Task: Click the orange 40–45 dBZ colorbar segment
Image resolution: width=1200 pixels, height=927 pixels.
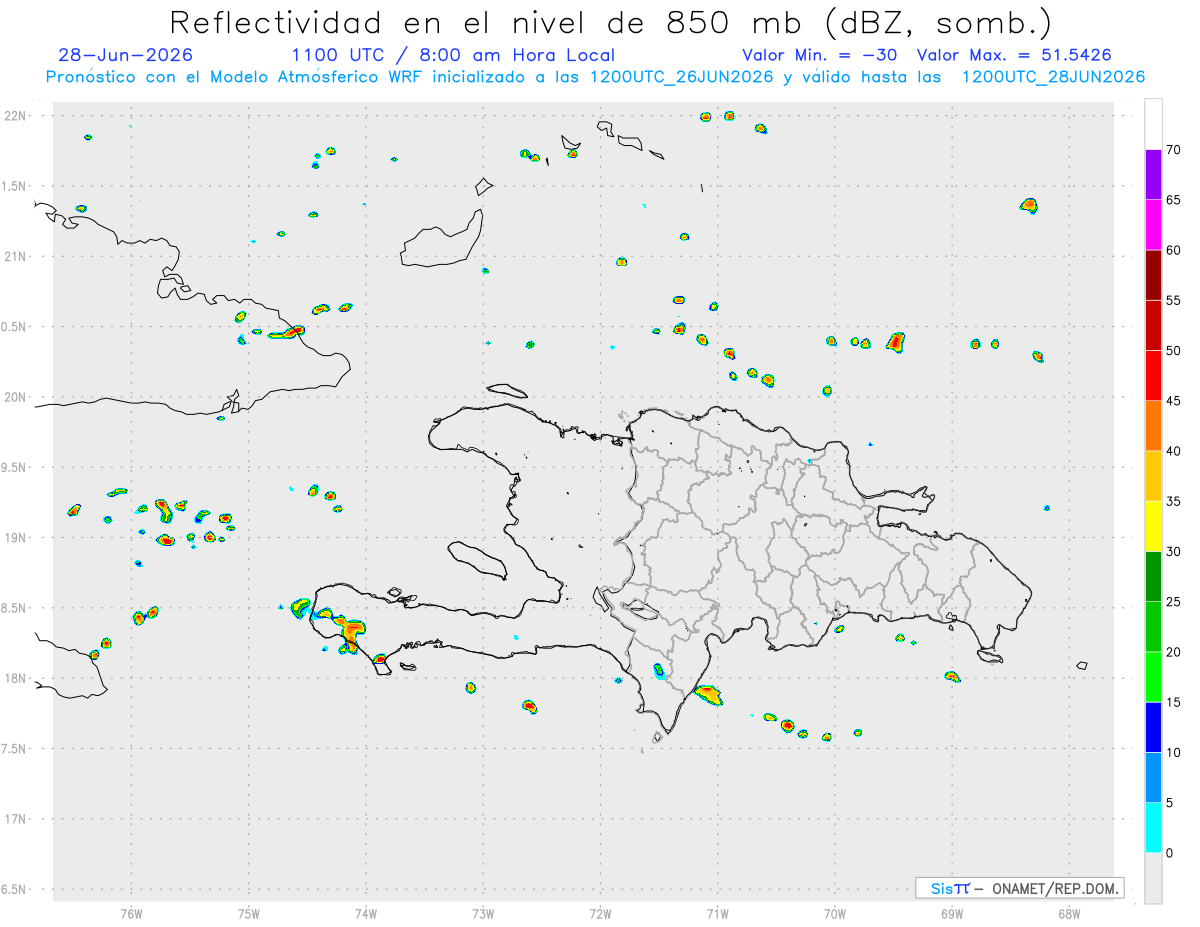Action: pos(1153,426)
